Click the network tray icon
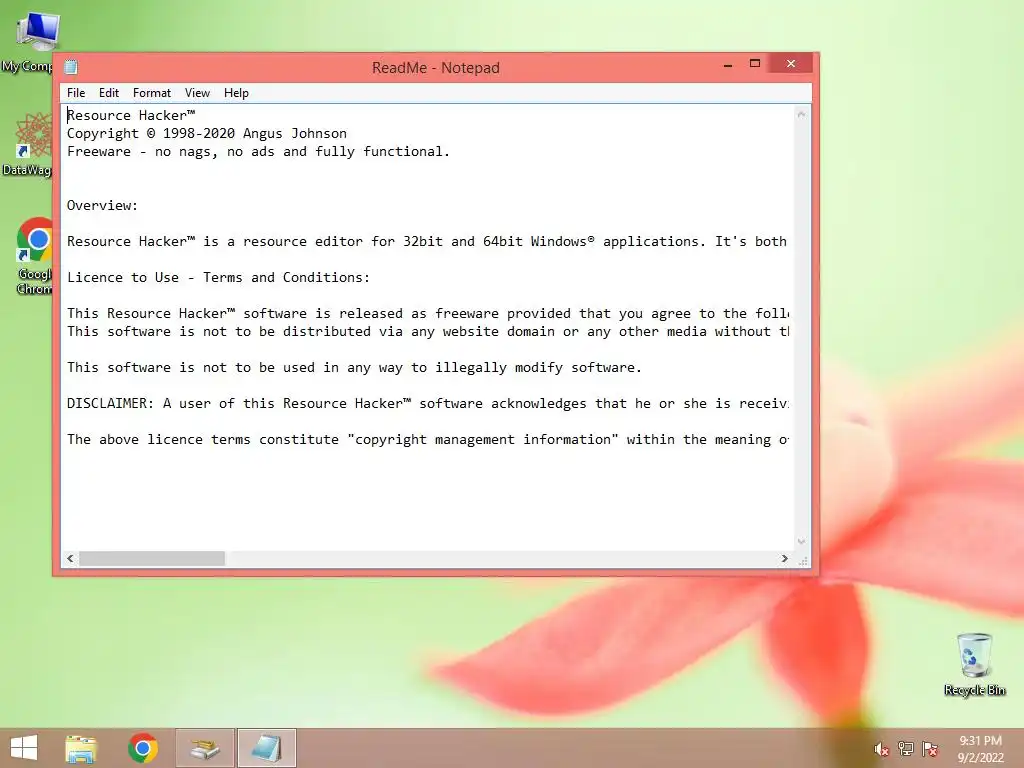The width and height of the screenshot is (1024, 768). click(x=905, y=749)
